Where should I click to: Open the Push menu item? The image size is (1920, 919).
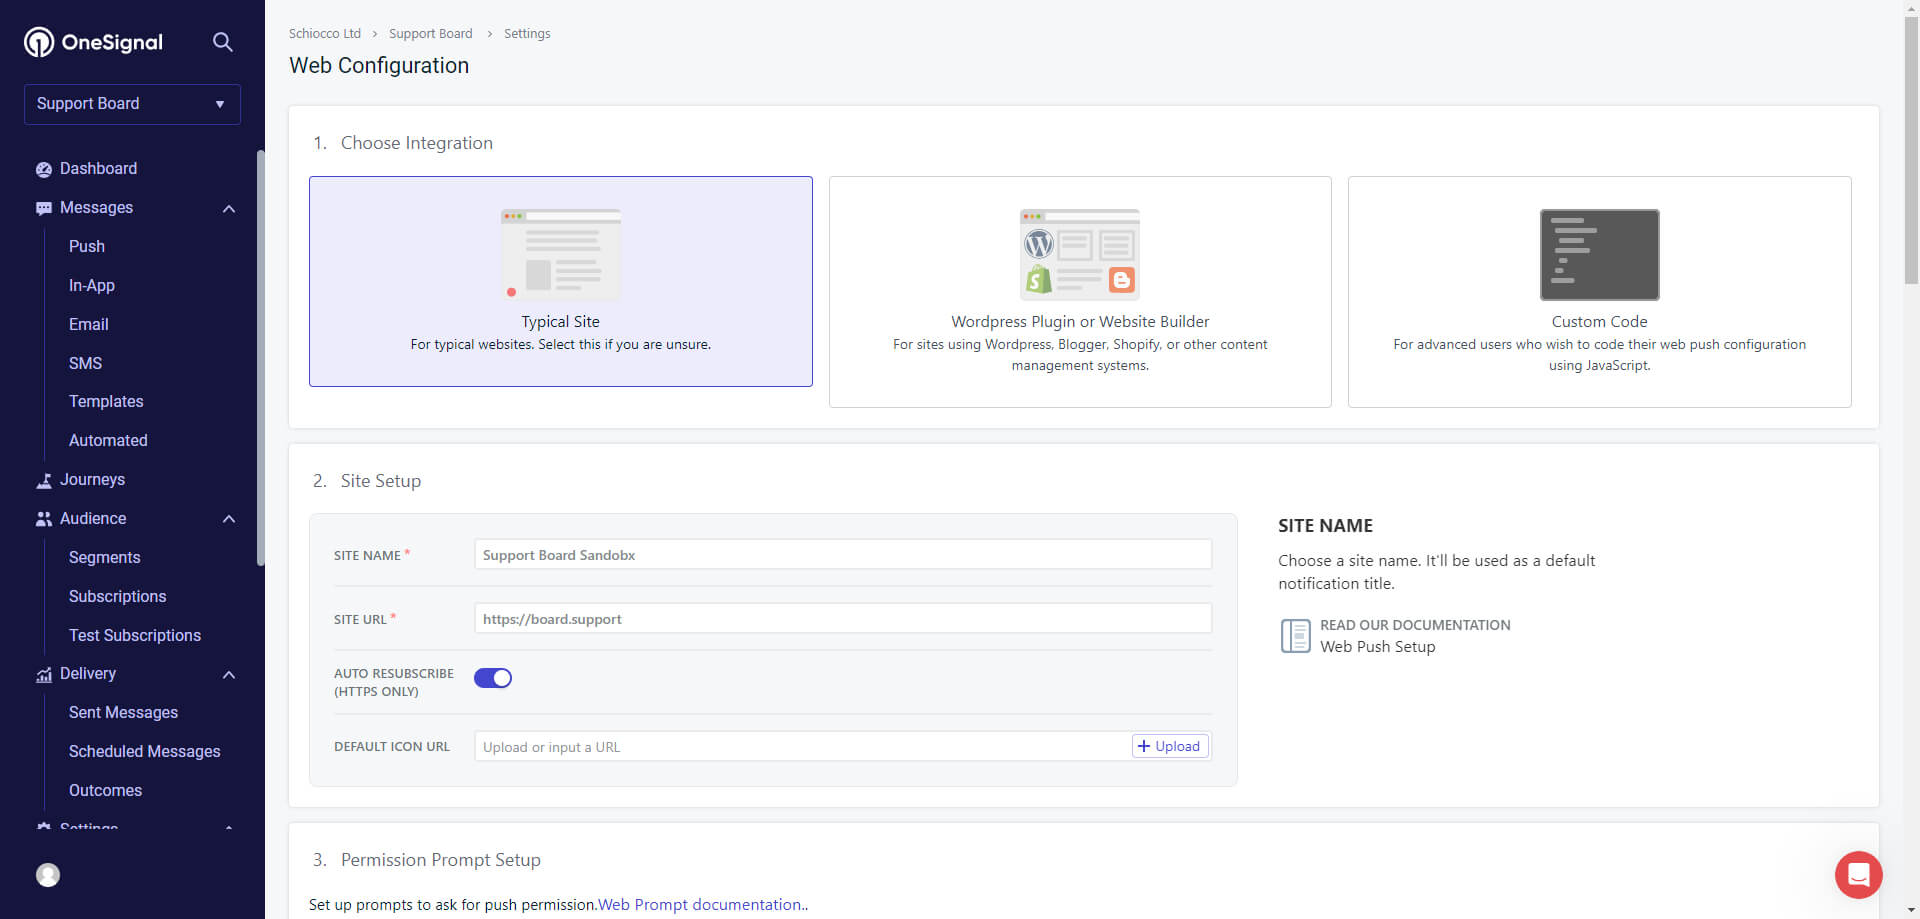click(x=87, y=247)
